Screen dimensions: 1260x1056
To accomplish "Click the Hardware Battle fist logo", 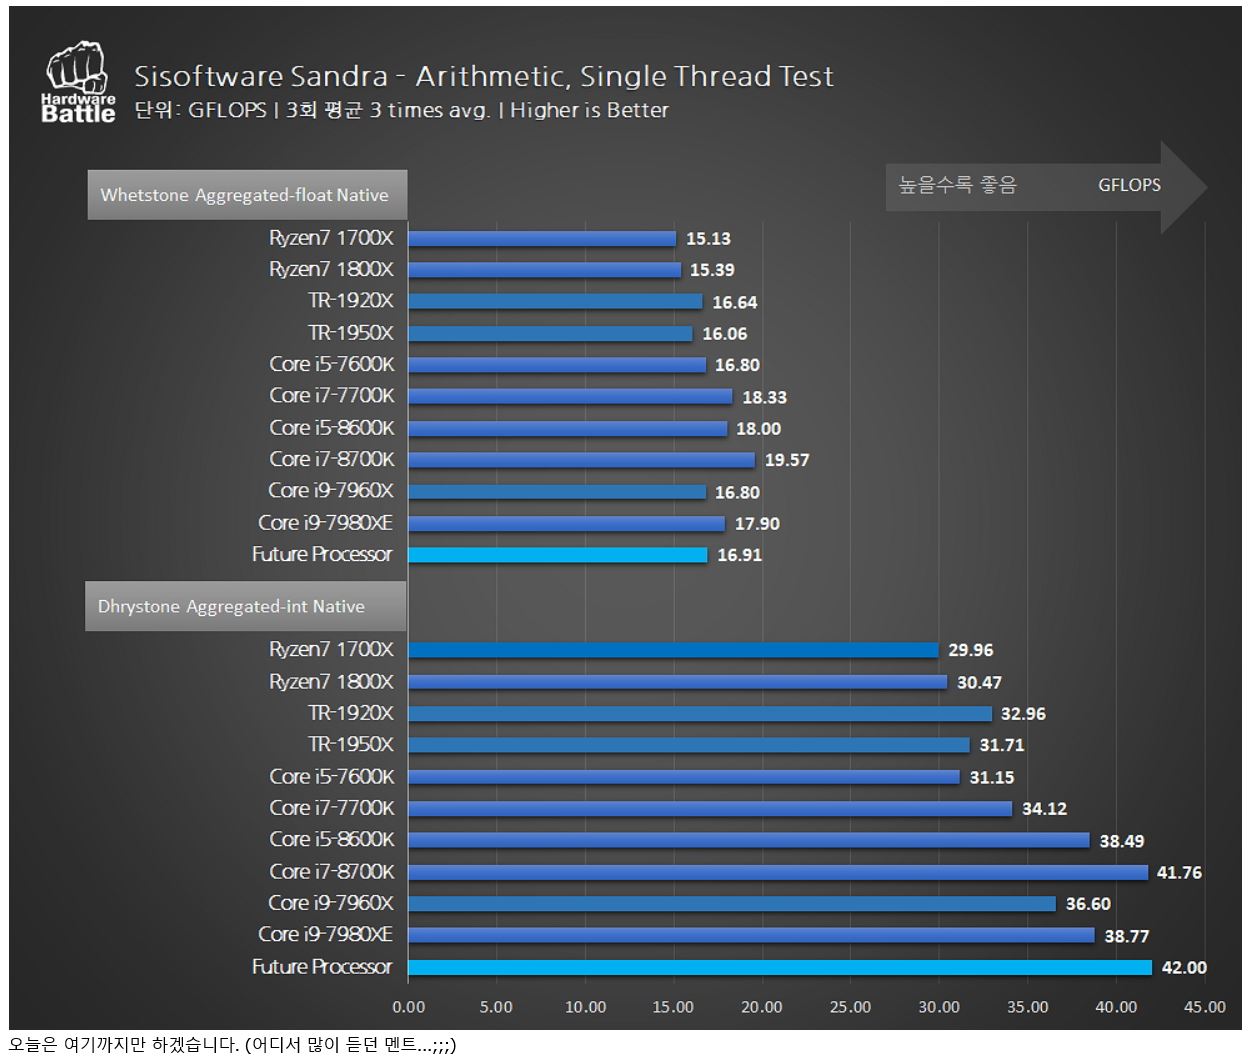I will point(78,82).
